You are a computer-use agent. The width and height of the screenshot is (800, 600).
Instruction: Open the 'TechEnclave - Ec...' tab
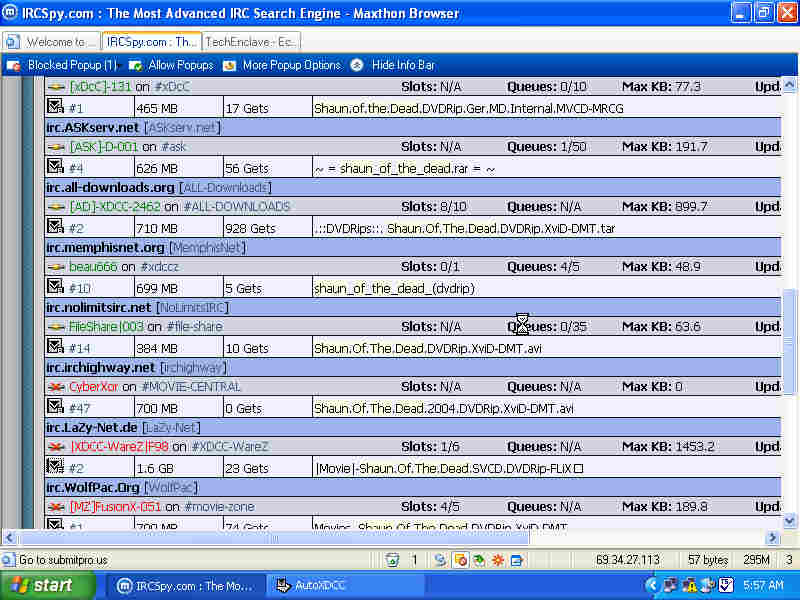pos(251,42)
